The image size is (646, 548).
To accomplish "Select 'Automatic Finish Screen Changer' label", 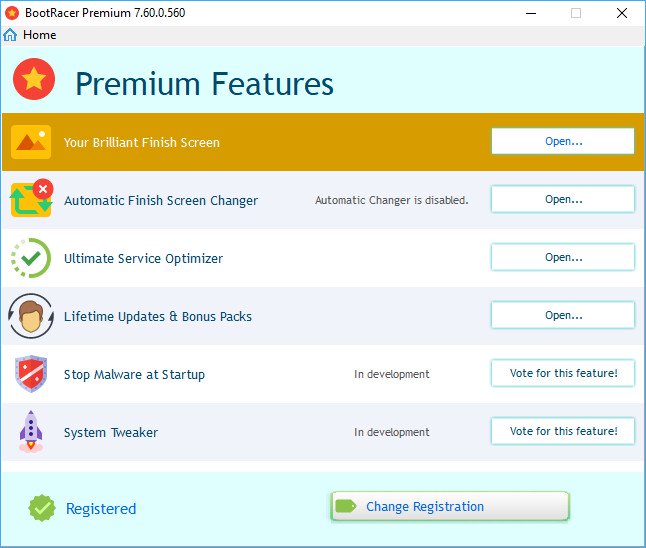I will click(161, 201).
